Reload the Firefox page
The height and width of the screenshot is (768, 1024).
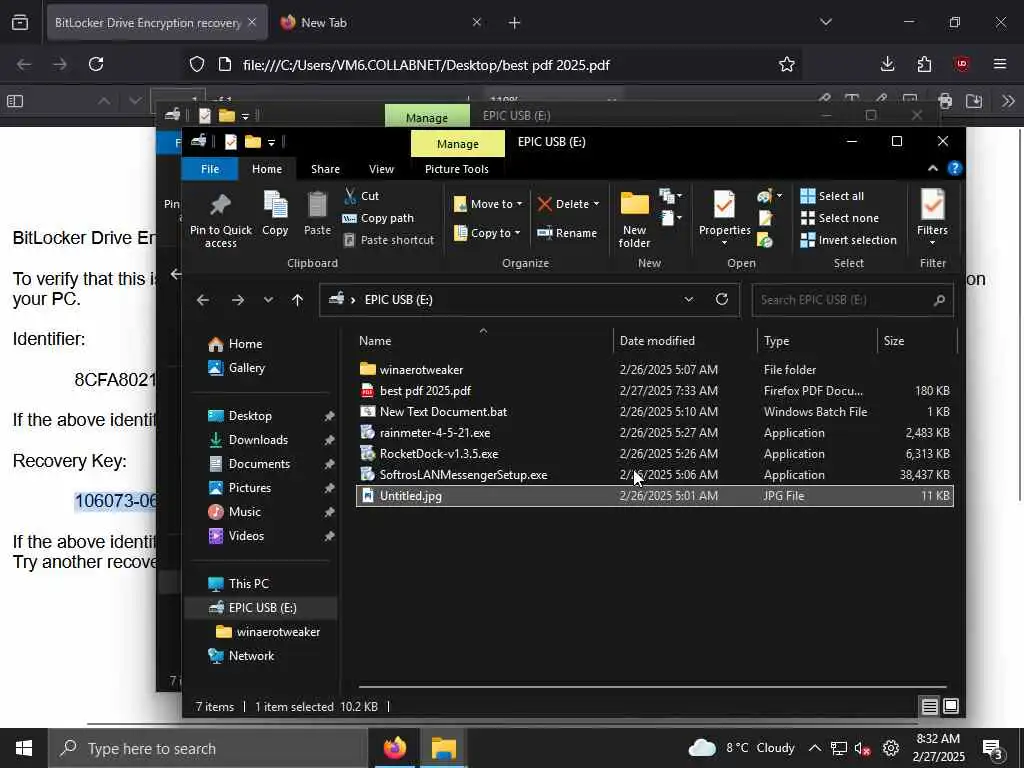click(x=96, y=64)
